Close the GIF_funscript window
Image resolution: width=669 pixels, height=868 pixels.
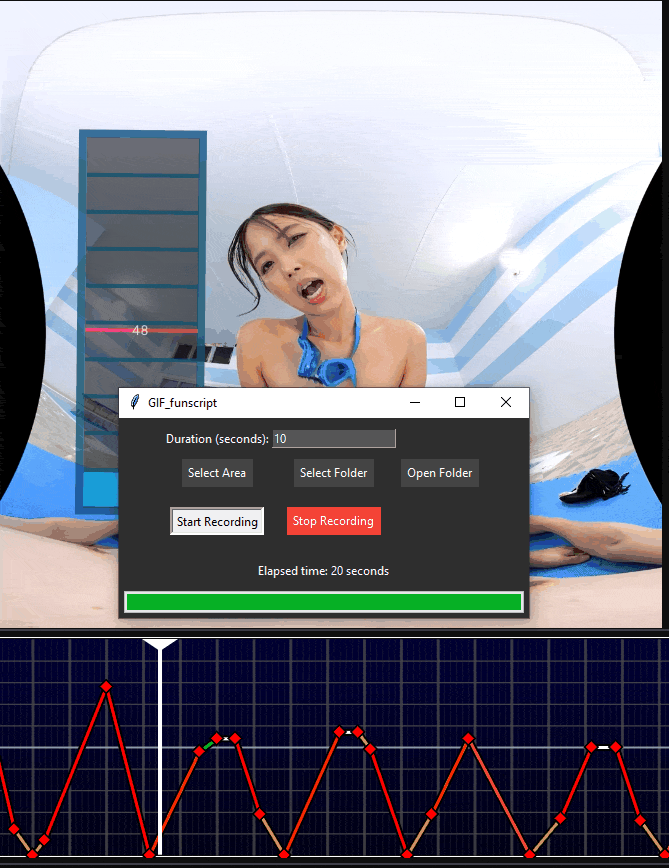coord(506,402)
